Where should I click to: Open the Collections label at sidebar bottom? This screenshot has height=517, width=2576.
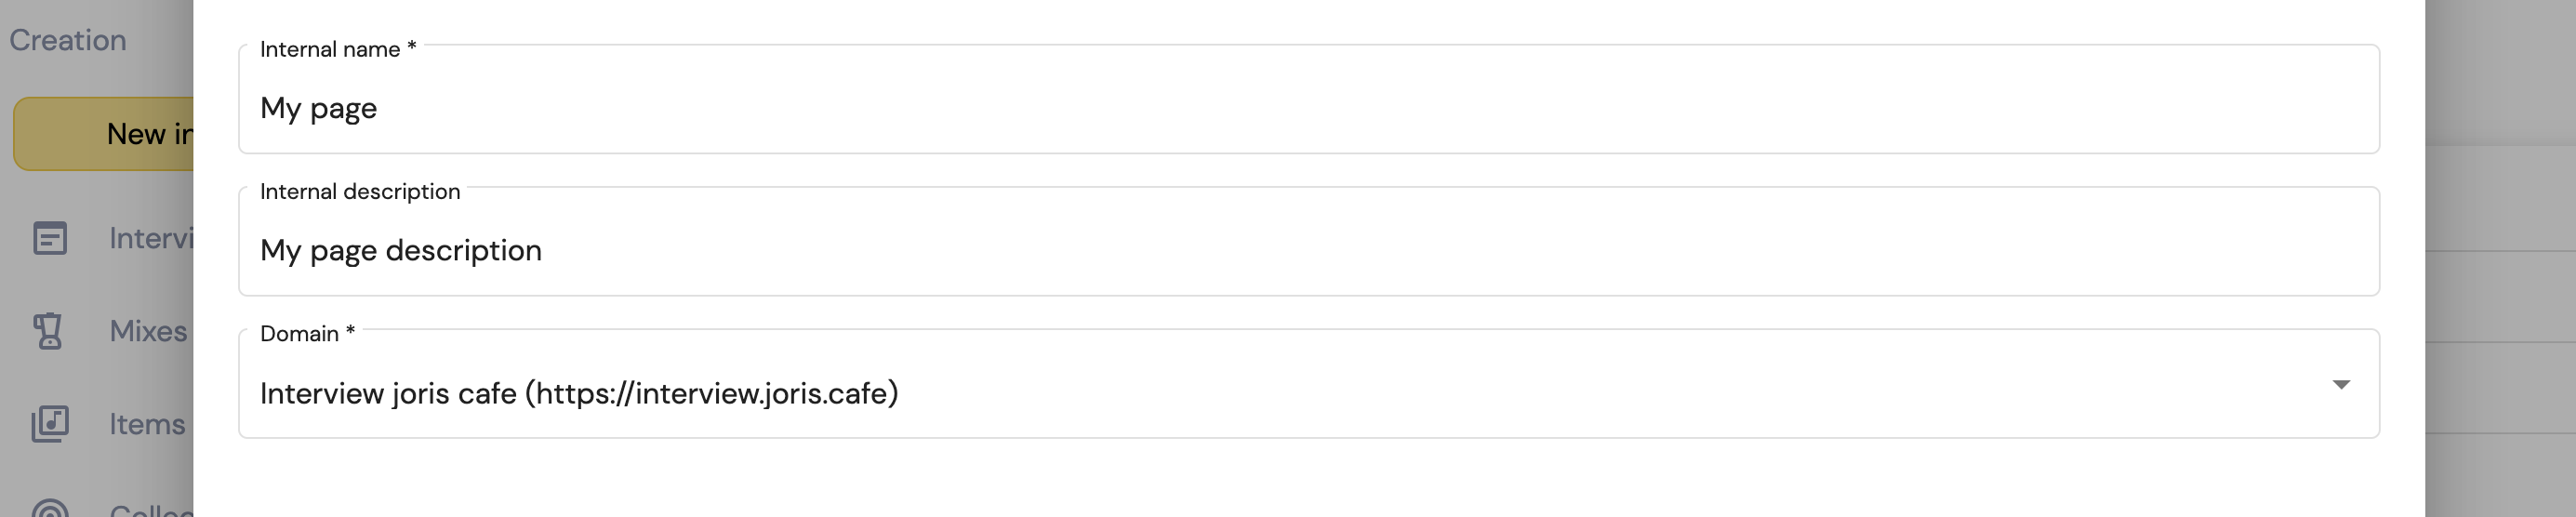pyautogui.click(x=151, y=509)
